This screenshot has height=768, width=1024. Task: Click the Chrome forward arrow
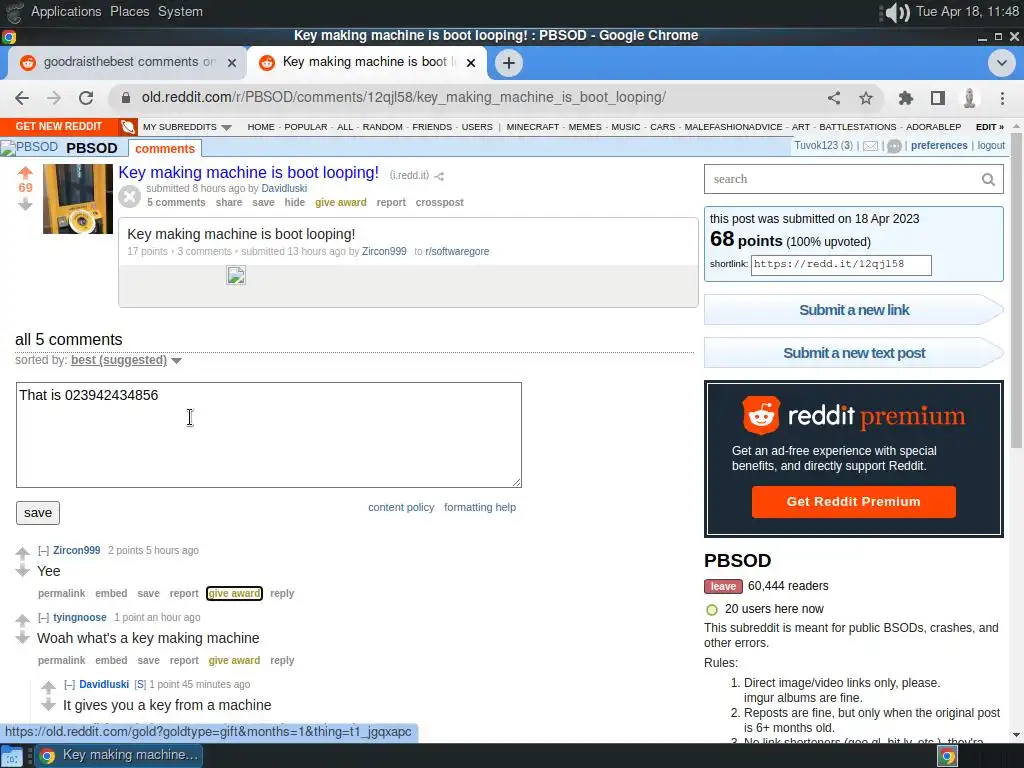point(54,98)
